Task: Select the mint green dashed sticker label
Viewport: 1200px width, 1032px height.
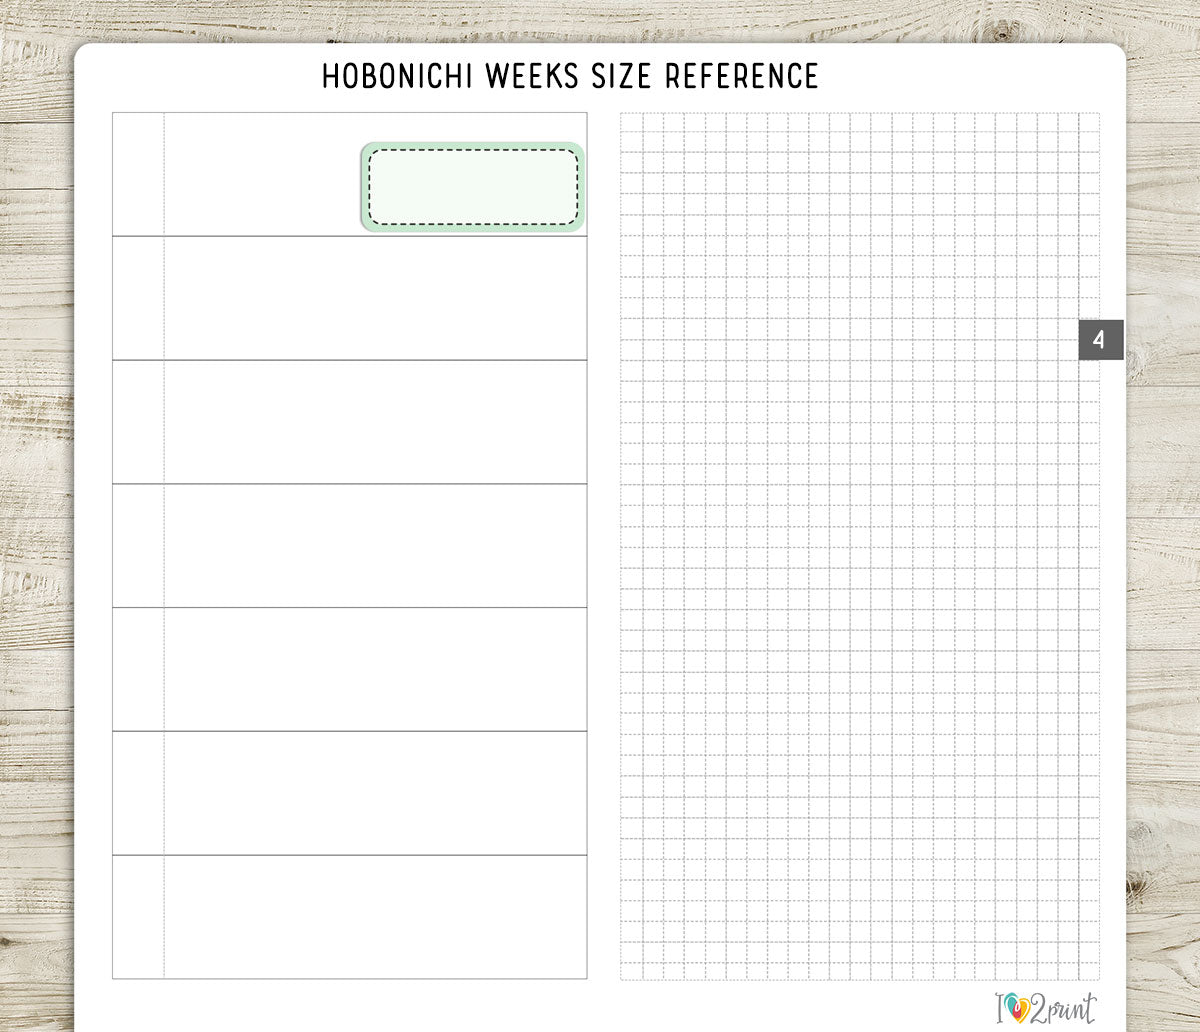Action: pos(473,187)
